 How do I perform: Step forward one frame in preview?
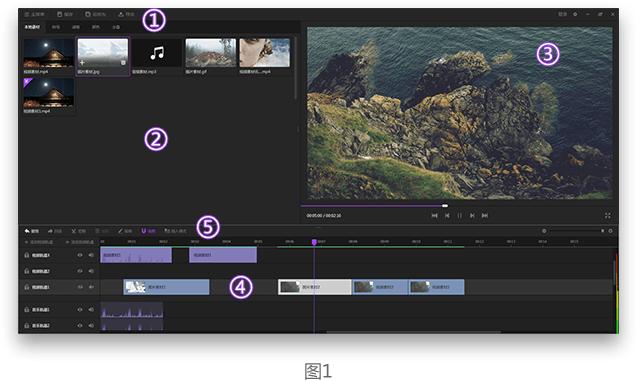[x=472, y=215]
